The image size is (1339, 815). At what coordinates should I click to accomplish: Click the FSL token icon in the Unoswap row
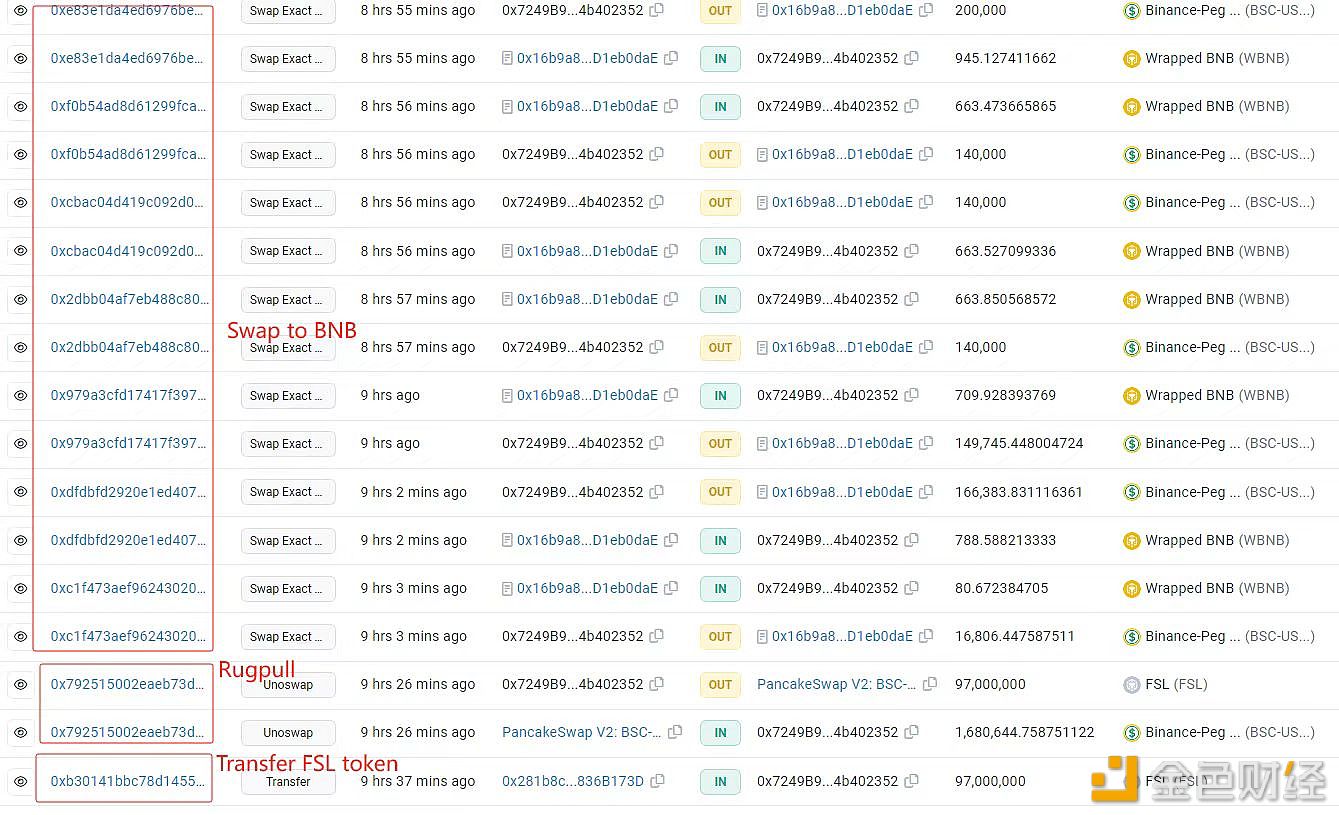click(x=1132, y=685)
